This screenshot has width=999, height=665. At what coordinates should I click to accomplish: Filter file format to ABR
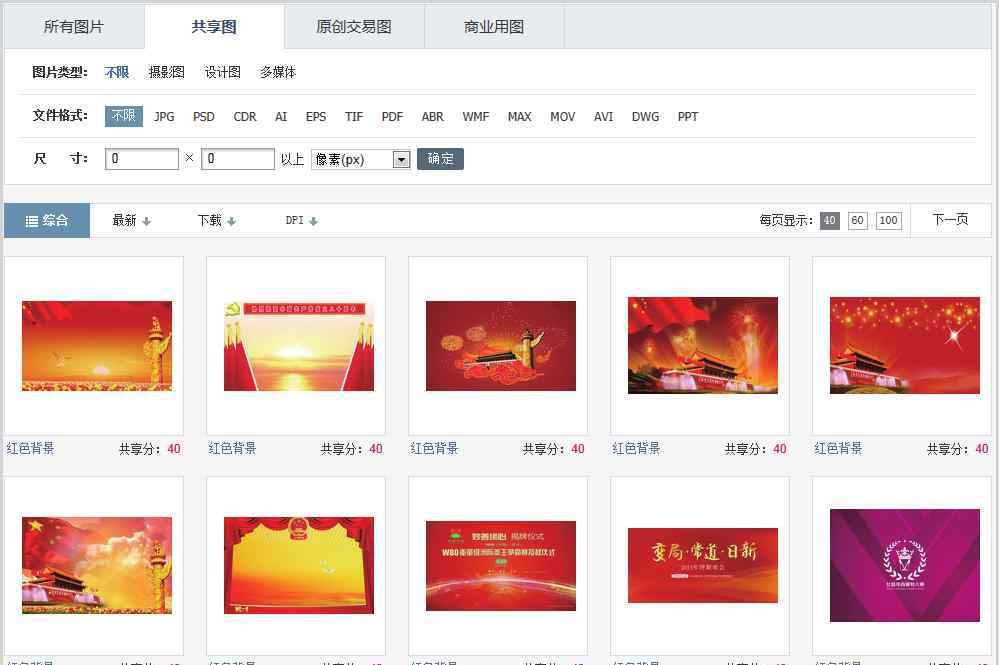click(433, 117)
